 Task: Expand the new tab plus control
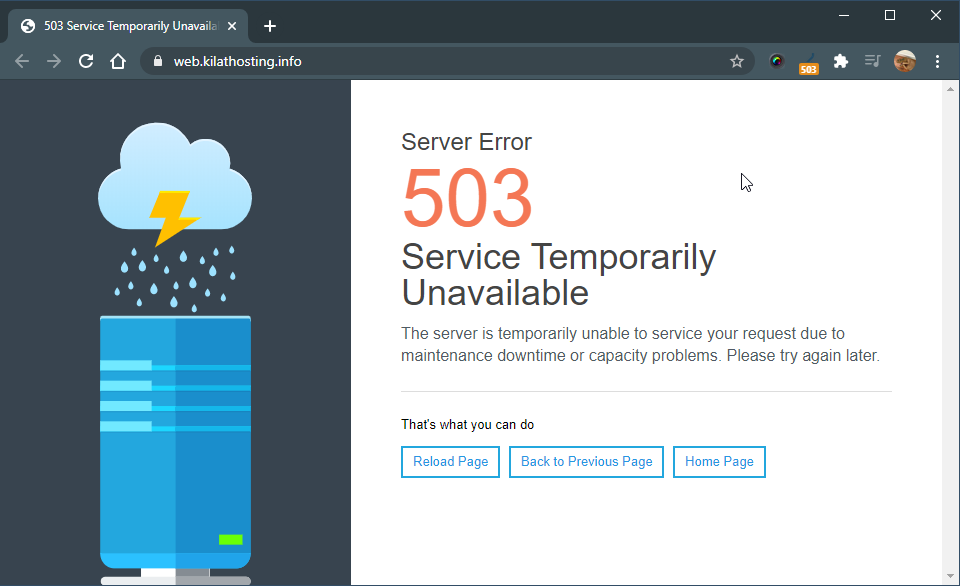coord(269,26)
